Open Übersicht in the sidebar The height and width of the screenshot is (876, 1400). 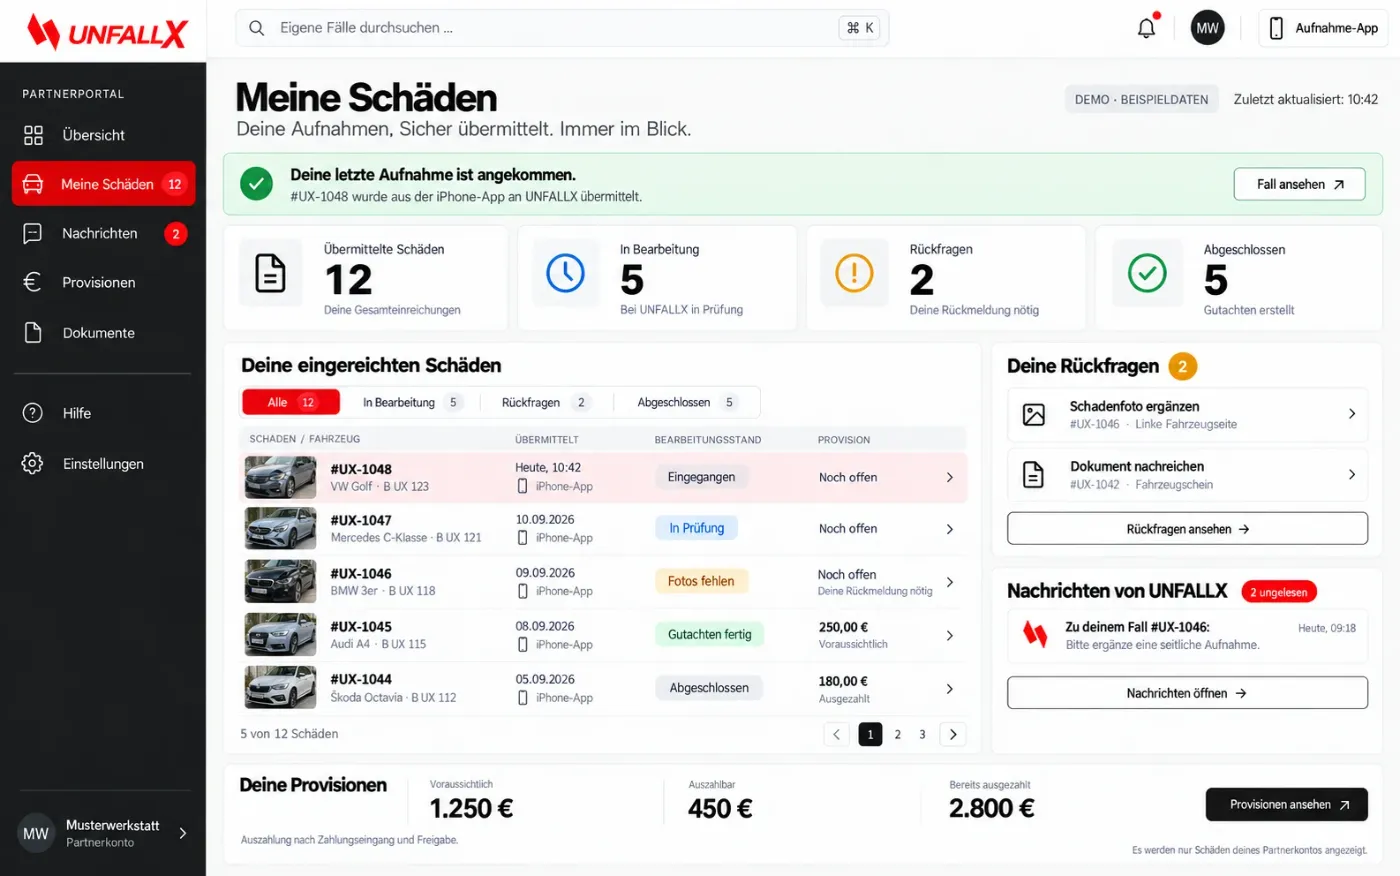pos(103,135)
